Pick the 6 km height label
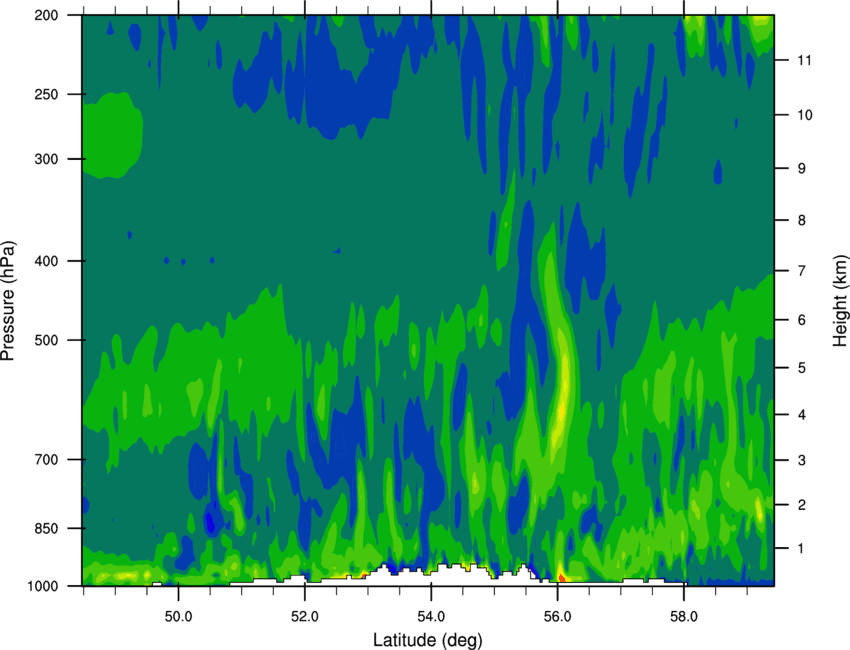The width and height of the screenshot is (850, 650). pos(802,320)
